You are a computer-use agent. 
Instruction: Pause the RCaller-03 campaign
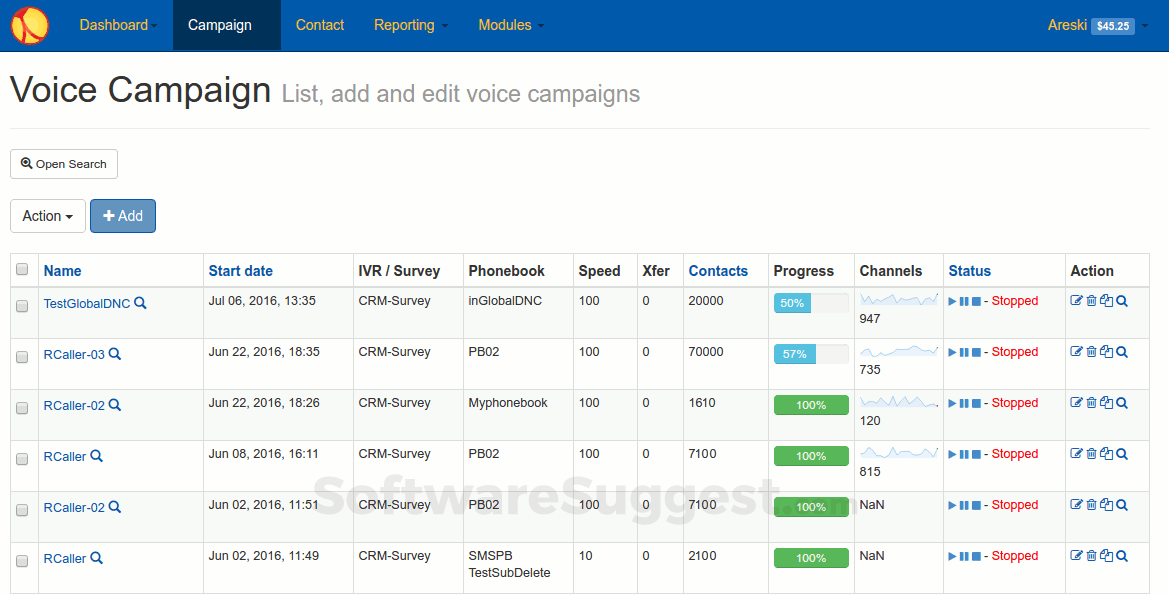(x=964, y=352)
